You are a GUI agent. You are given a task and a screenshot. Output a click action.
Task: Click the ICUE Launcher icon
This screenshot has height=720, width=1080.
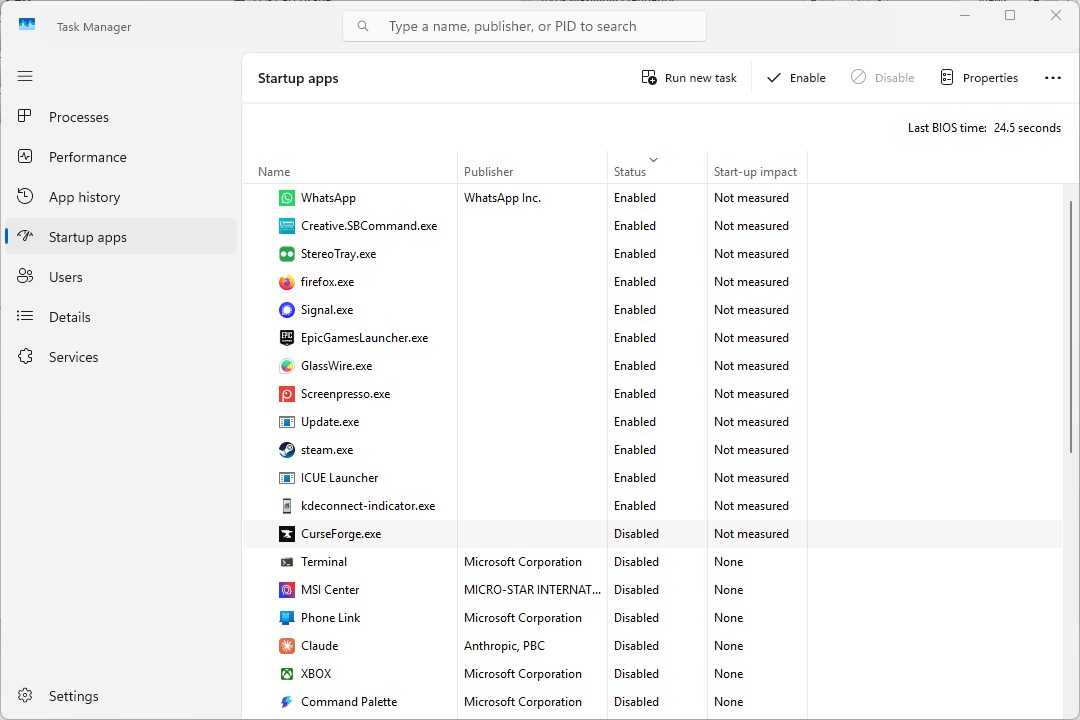[x=287, y=478]
